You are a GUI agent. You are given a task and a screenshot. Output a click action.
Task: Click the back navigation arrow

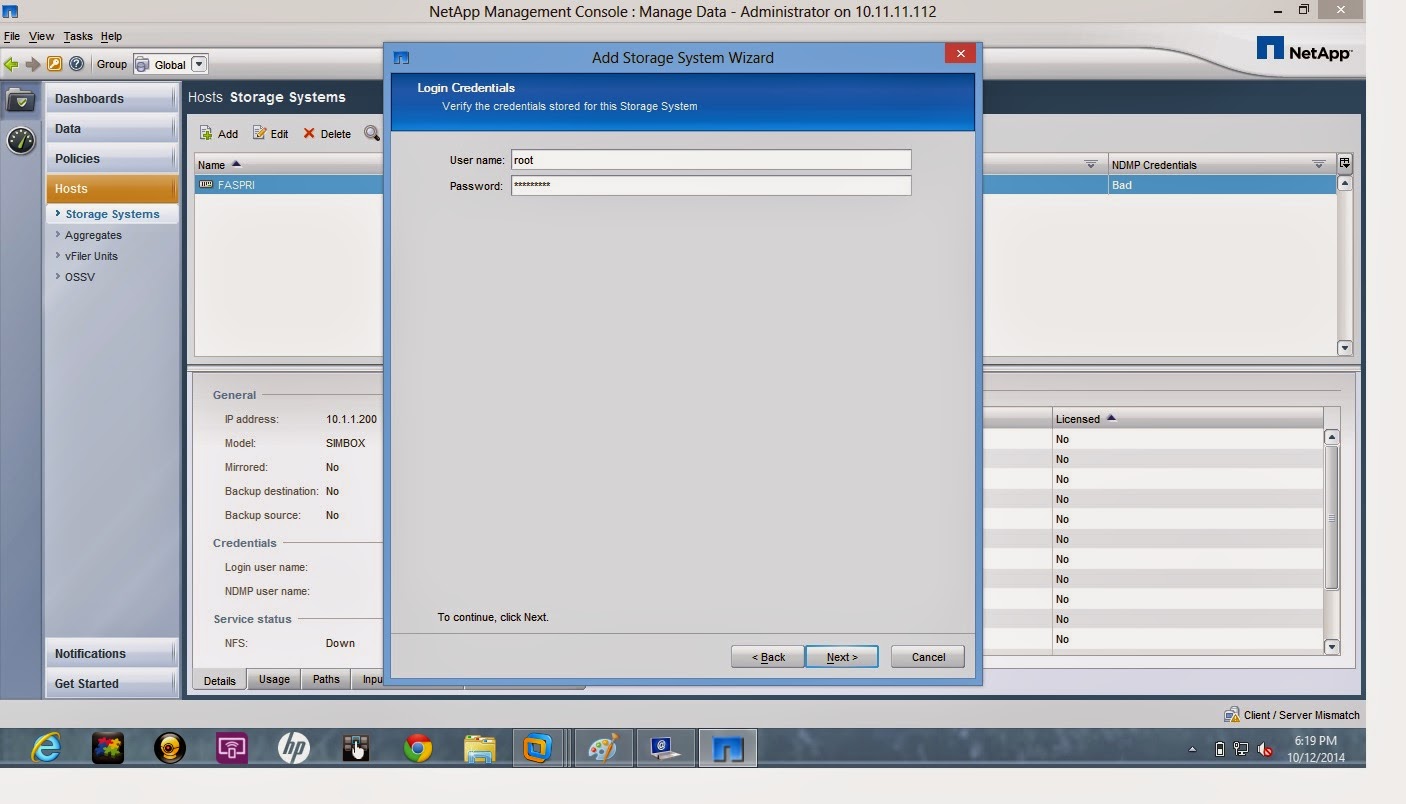[x=10, y=63]
